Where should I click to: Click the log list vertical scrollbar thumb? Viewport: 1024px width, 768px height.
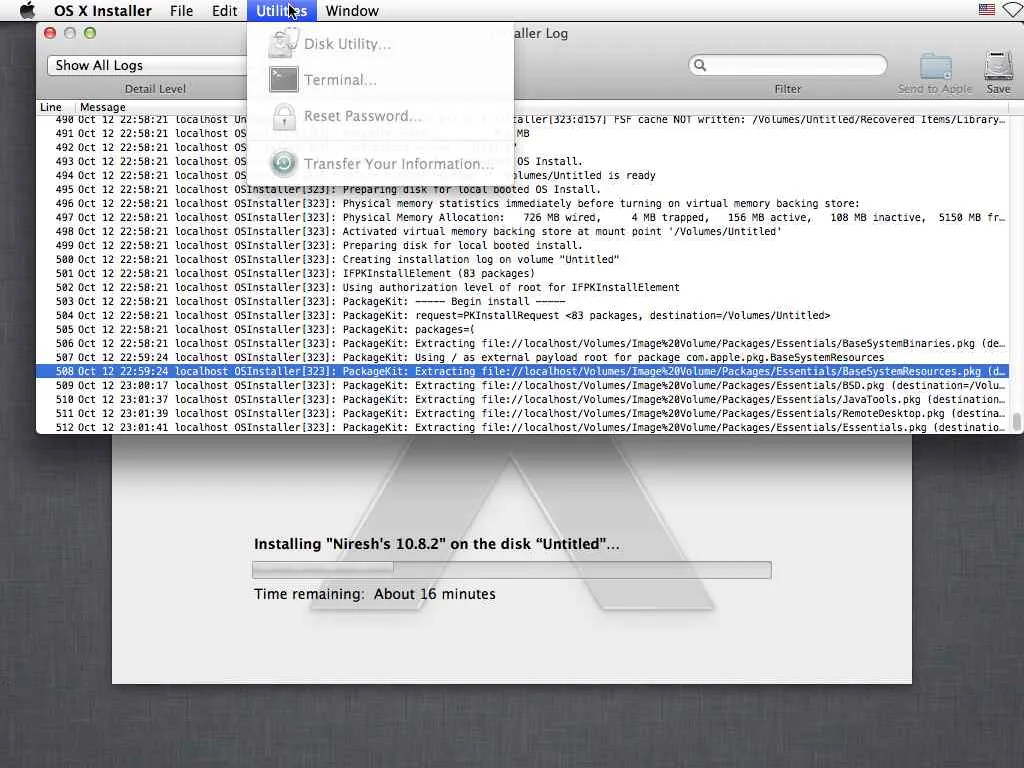tap(1016, 421)
